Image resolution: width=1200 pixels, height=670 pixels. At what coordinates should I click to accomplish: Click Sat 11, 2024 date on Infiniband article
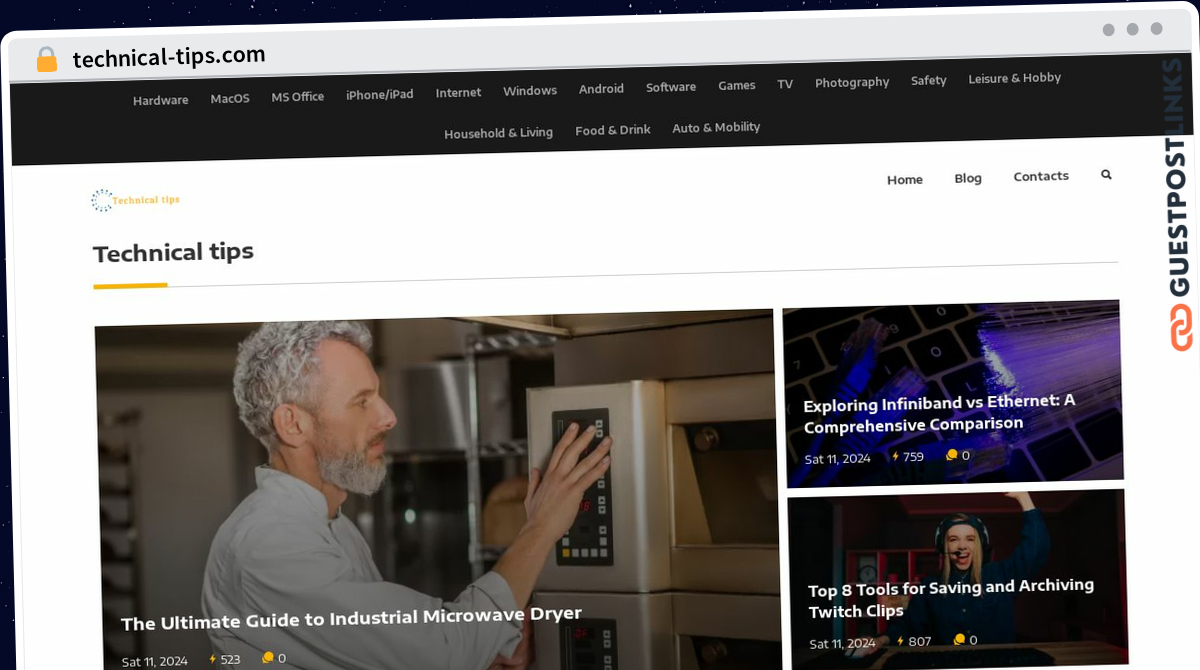tap(838, 458)
